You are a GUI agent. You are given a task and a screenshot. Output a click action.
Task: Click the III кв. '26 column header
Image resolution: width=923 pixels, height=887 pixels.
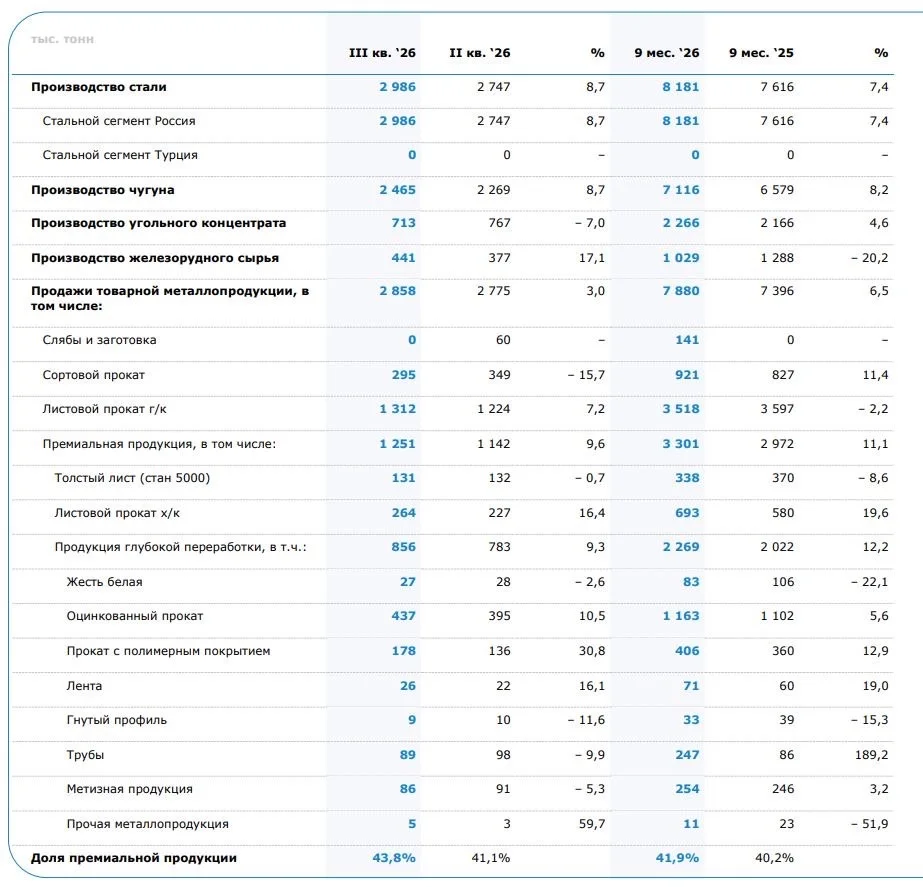(382, 53)
